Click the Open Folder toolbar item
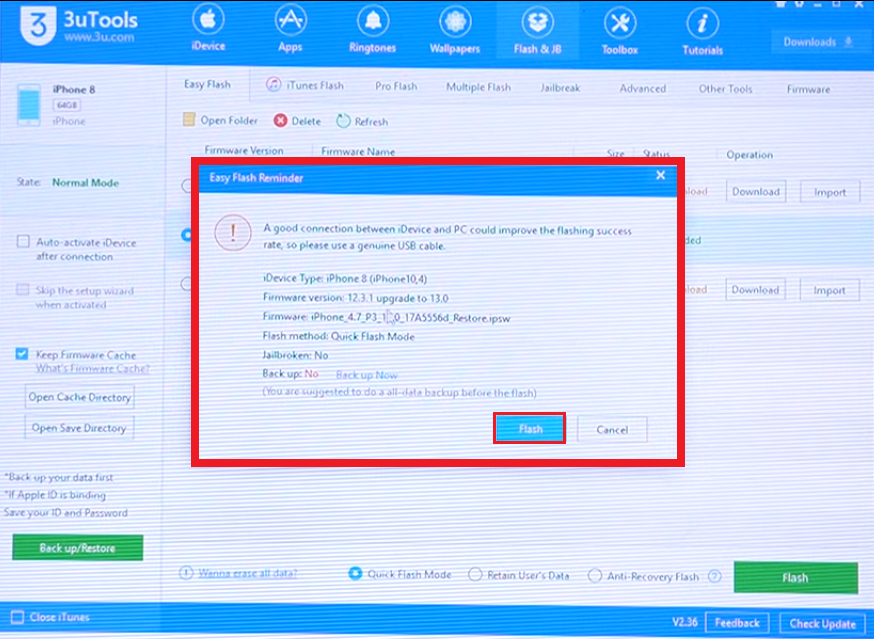874x639 pixels. [x=220, y=120]
